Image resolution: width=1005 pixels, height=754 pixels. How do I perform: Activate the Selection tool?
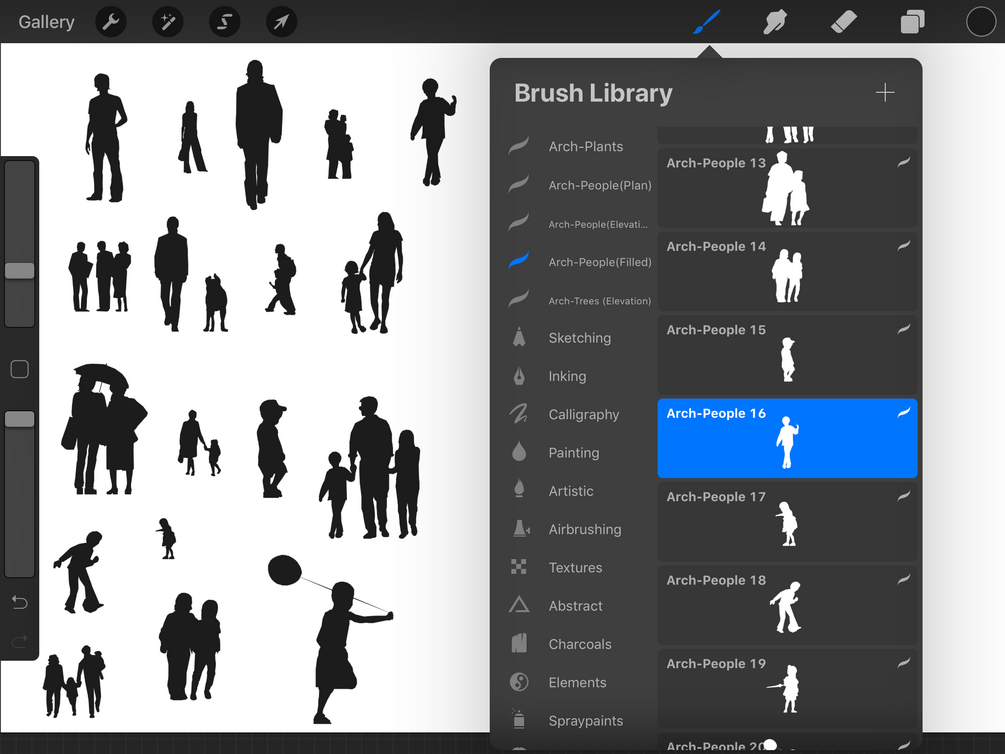[225, 22]
